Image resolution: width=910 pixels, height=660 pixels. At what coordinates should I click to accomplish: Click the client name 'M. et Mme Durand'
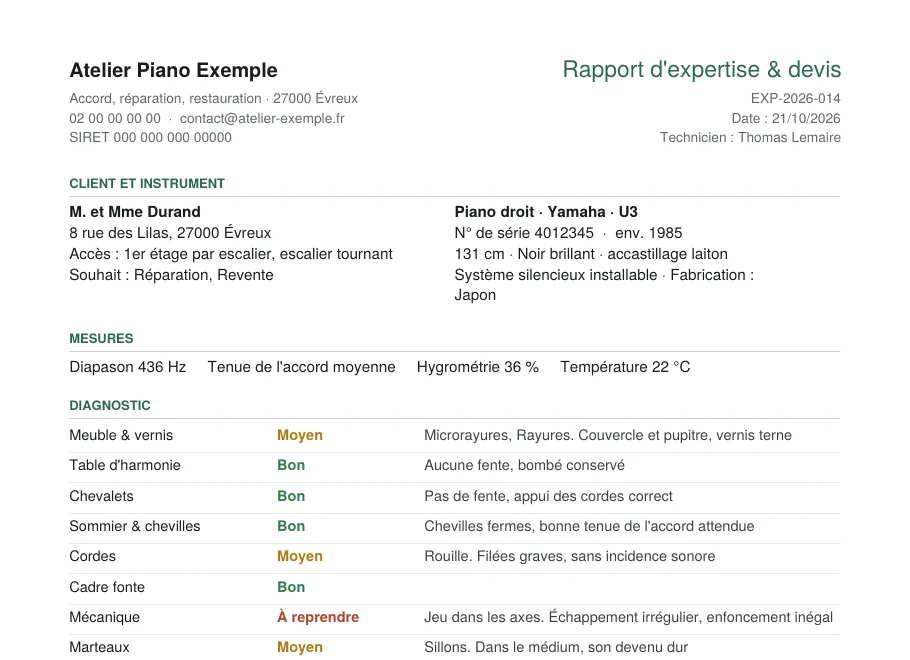[x=135, y=212]
